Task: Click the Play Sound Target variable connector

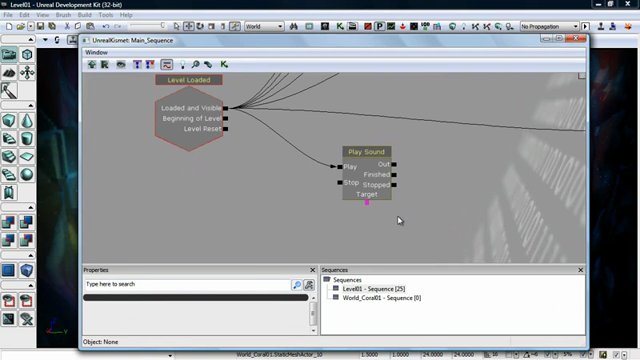Action: coord(367,202)
